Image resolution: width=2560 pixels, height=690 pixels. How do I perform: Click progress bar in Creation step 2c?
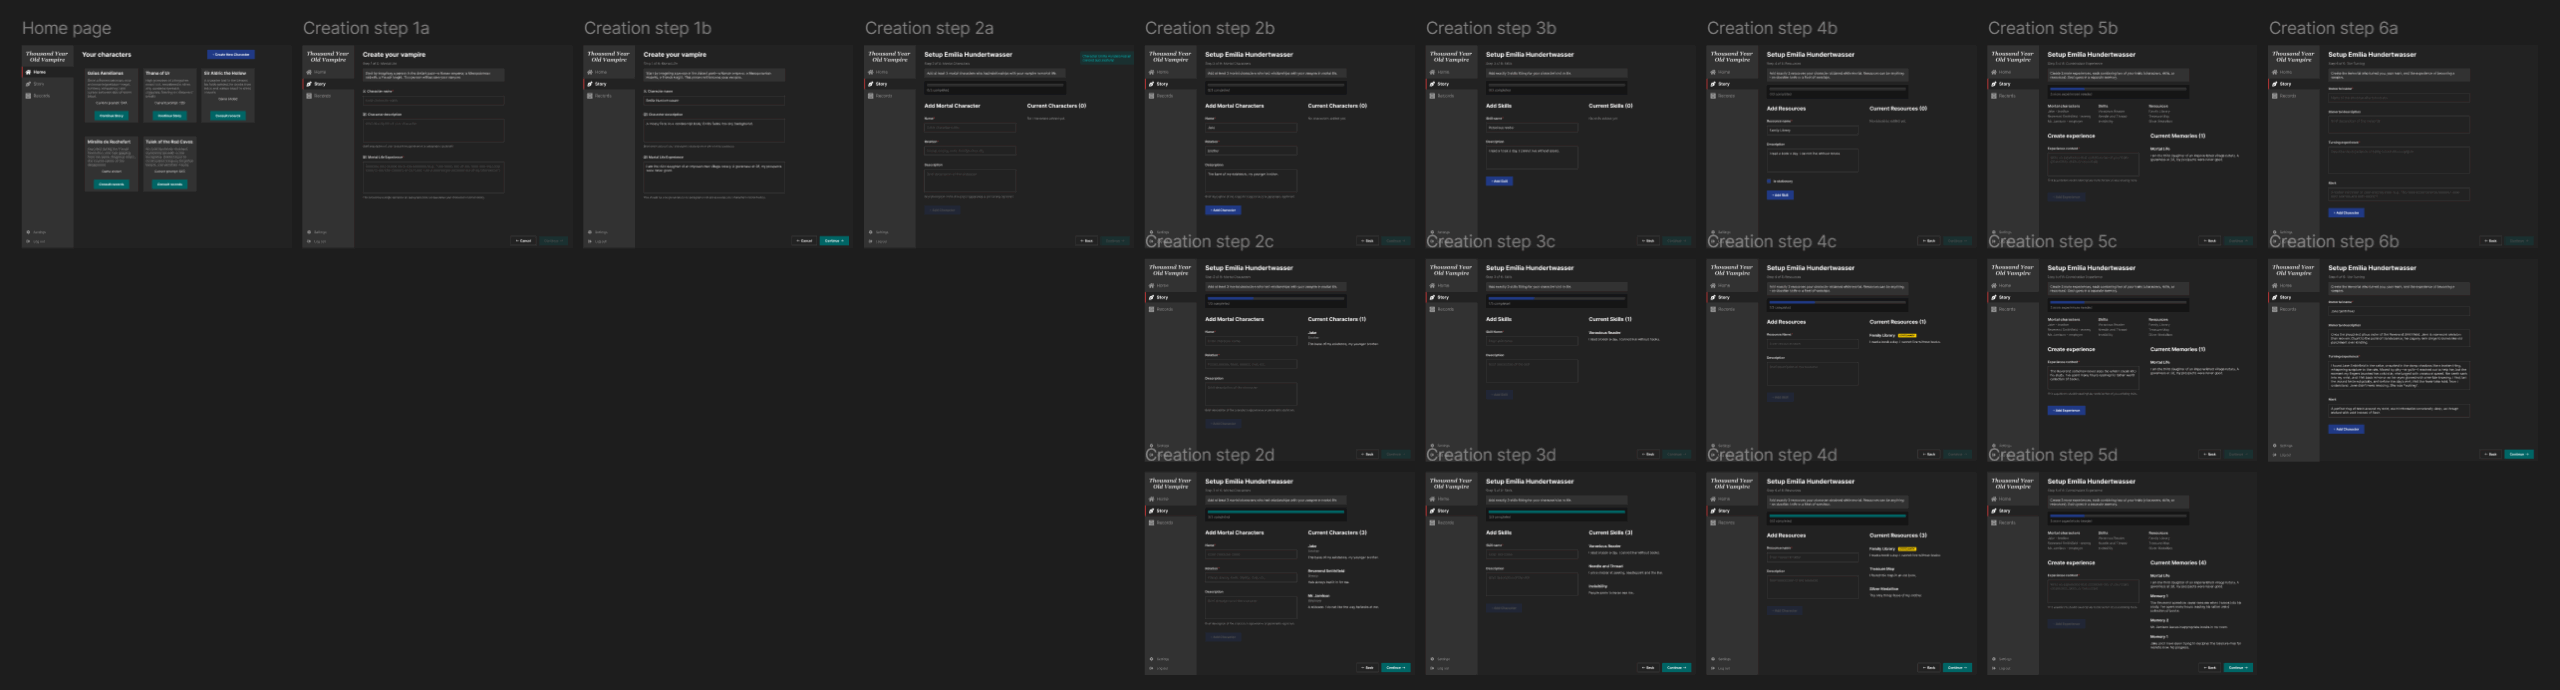1276,298
